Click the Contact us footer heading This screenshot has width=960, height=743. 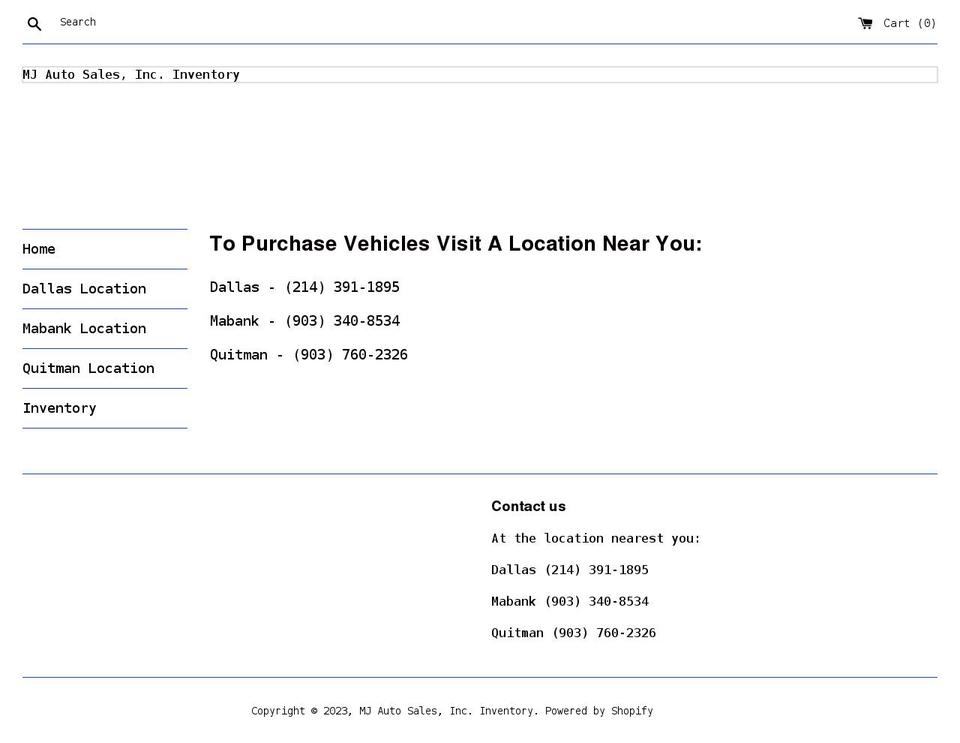click(x=528, y=506)
